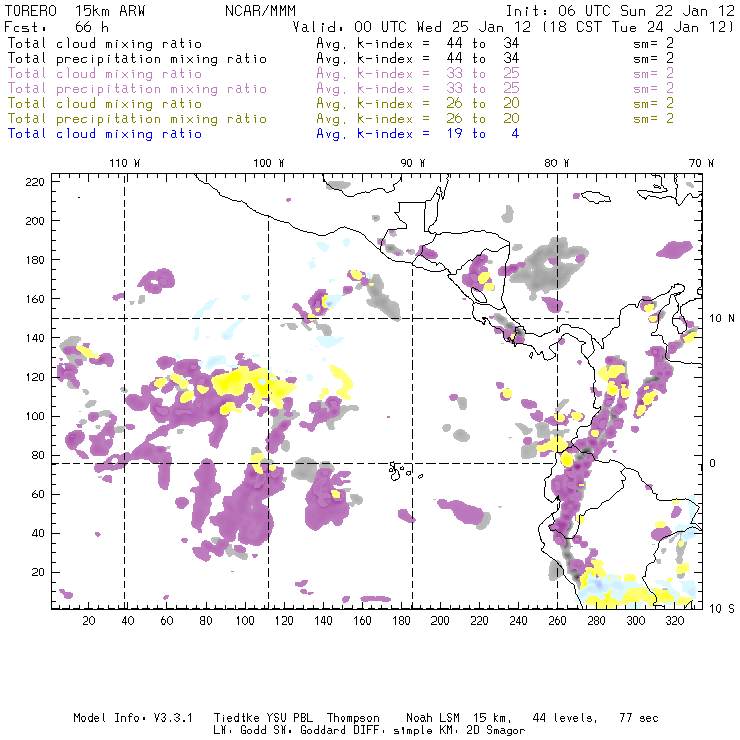
Task: Click the '200' tick label on the vertical axis
Action: pos(34,221)
